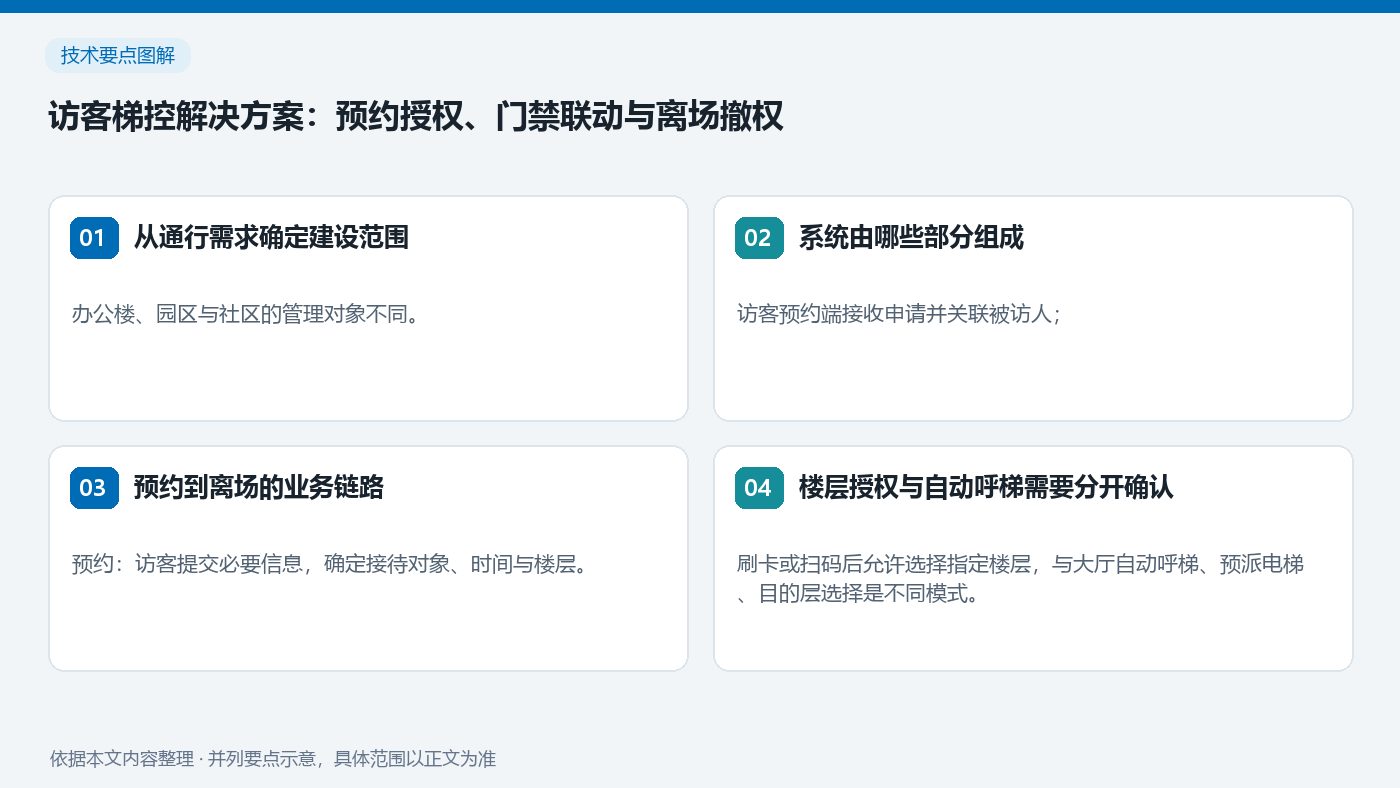The image size is (1400, 788).
Task: Click the 02 number badge
Action: point(759,238)
